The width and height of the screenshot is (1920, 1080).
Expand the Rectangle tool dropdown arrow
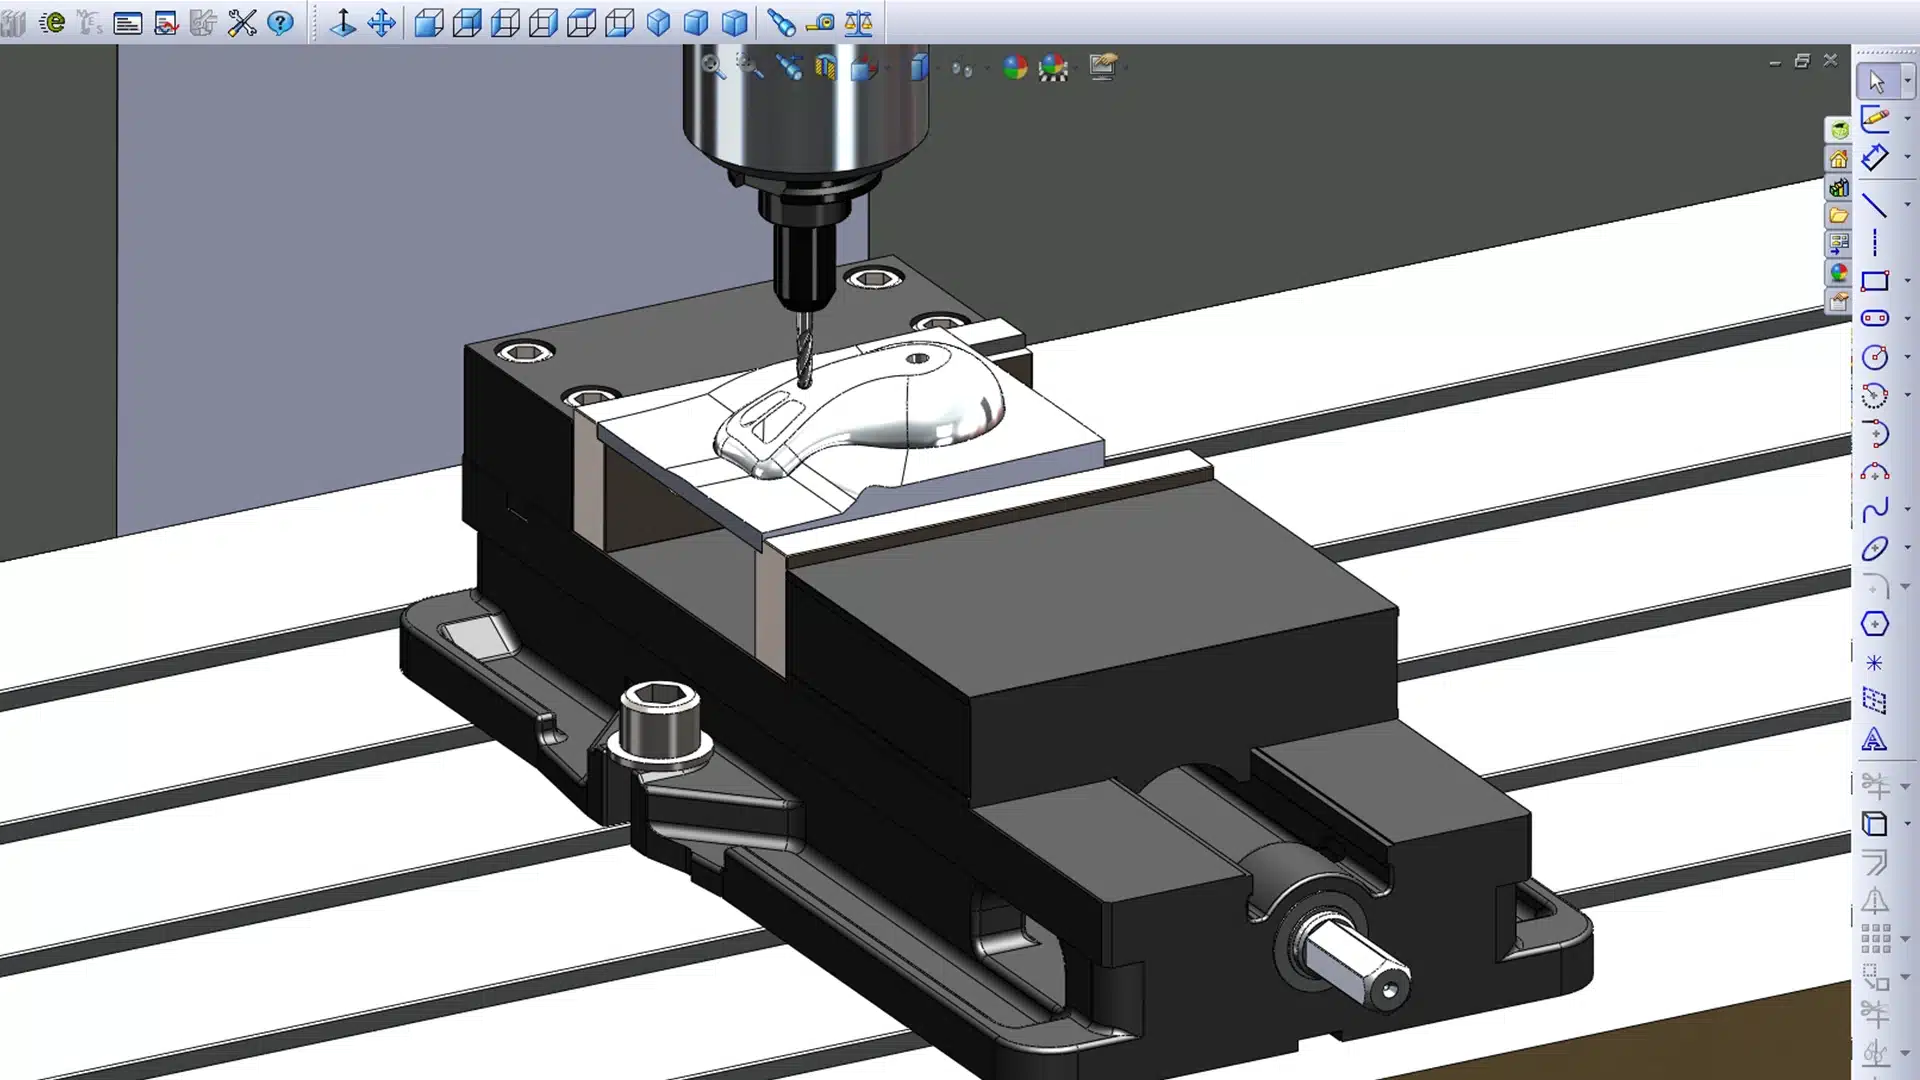pyautogui.click(x=1907, y=281)
